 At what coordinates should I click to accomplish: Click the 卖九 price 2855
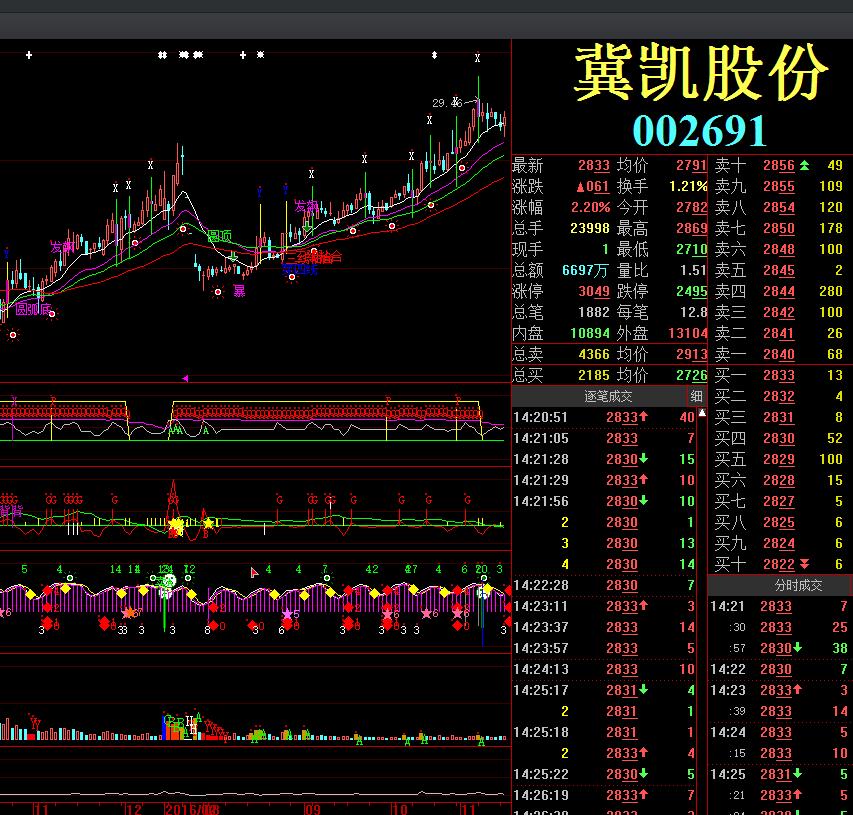(778, 187)
